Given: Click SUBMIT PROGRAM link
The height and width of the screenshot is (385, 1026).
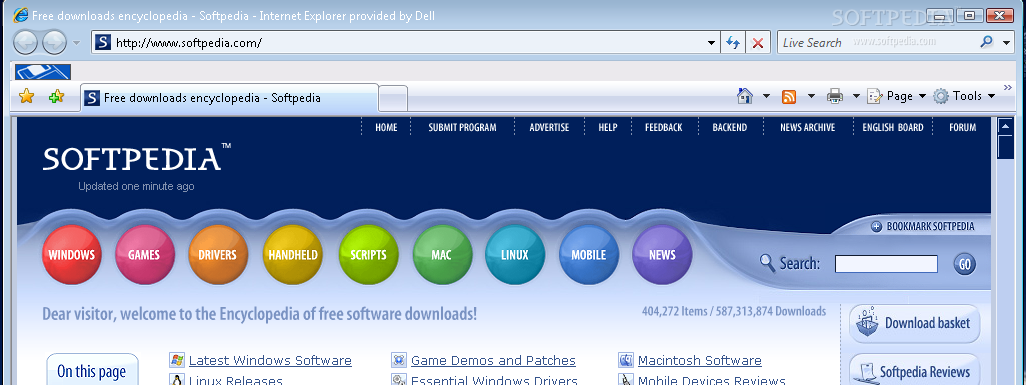Looking at the screenshot, I should coord(462,128).
